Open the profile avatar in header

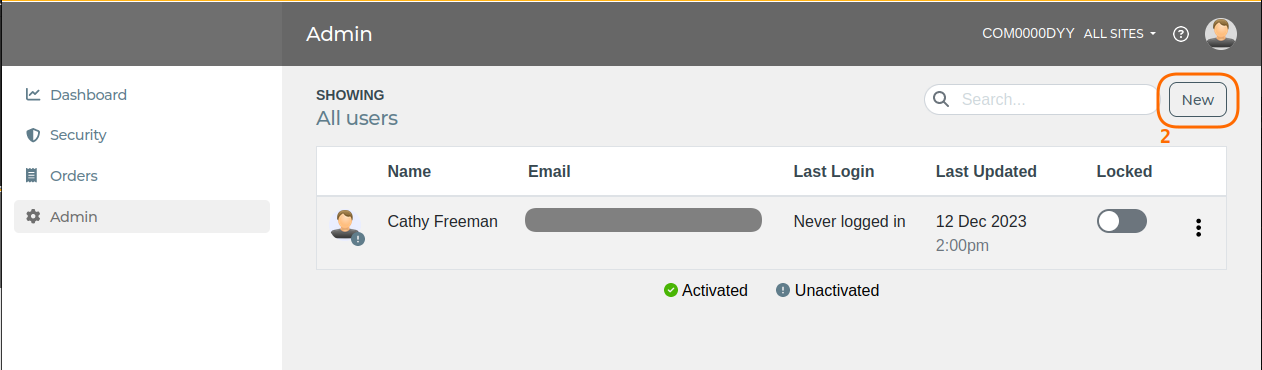pyautogui.click(x=1221, y=34)
